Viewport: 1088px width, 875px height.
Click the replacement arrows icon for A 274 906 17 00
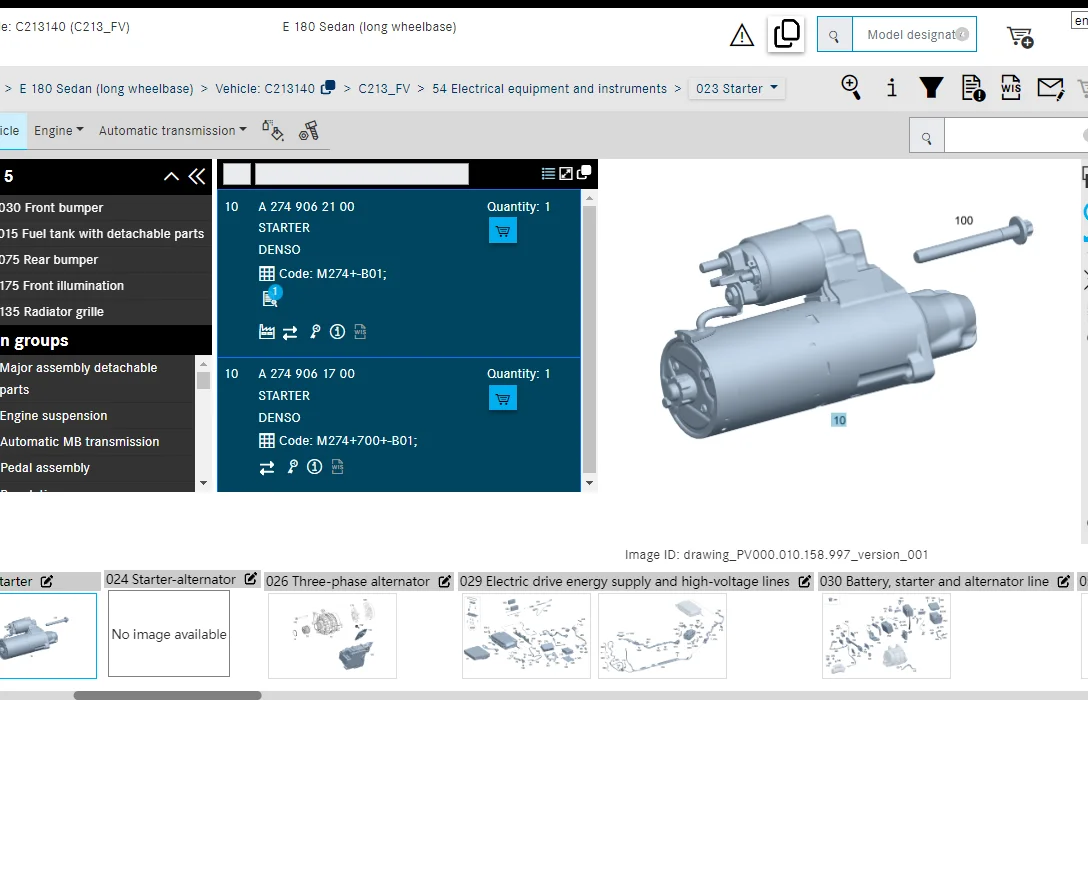coord(267,467)
